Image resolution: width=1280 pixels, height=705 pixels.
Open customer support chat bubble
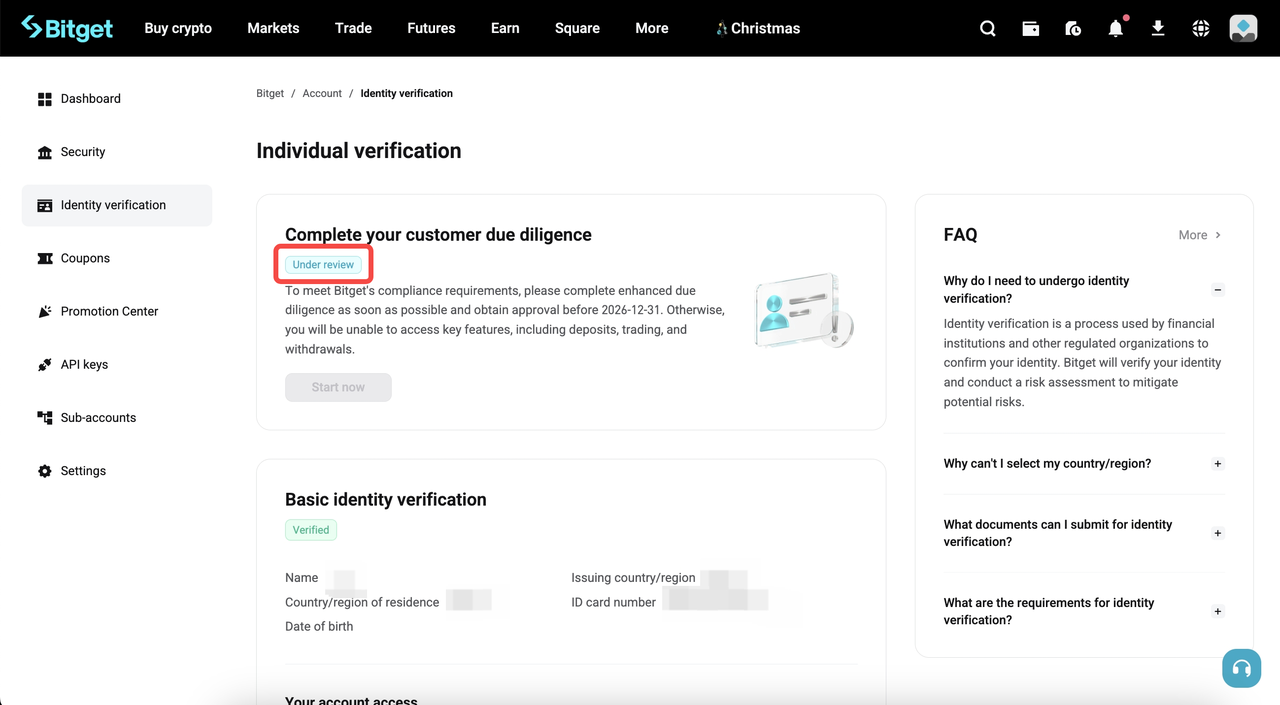(x=1241, y=668)
